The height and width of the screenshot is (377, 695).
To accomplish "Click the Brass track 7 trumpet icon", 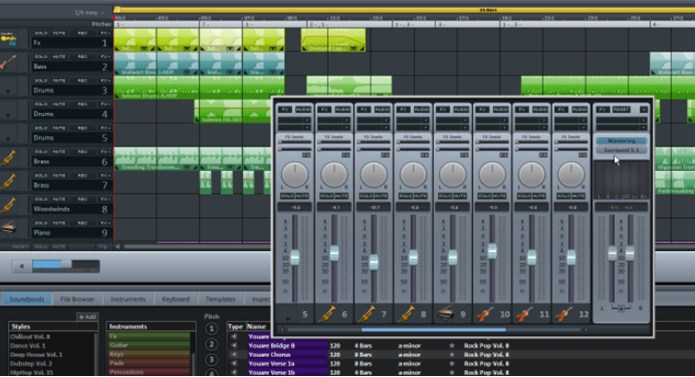I will (x=8, y=182).
